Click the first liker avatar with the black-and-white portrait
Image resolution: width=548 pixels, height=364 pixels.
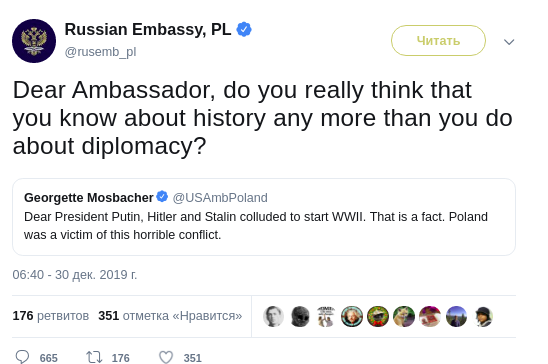273,316
